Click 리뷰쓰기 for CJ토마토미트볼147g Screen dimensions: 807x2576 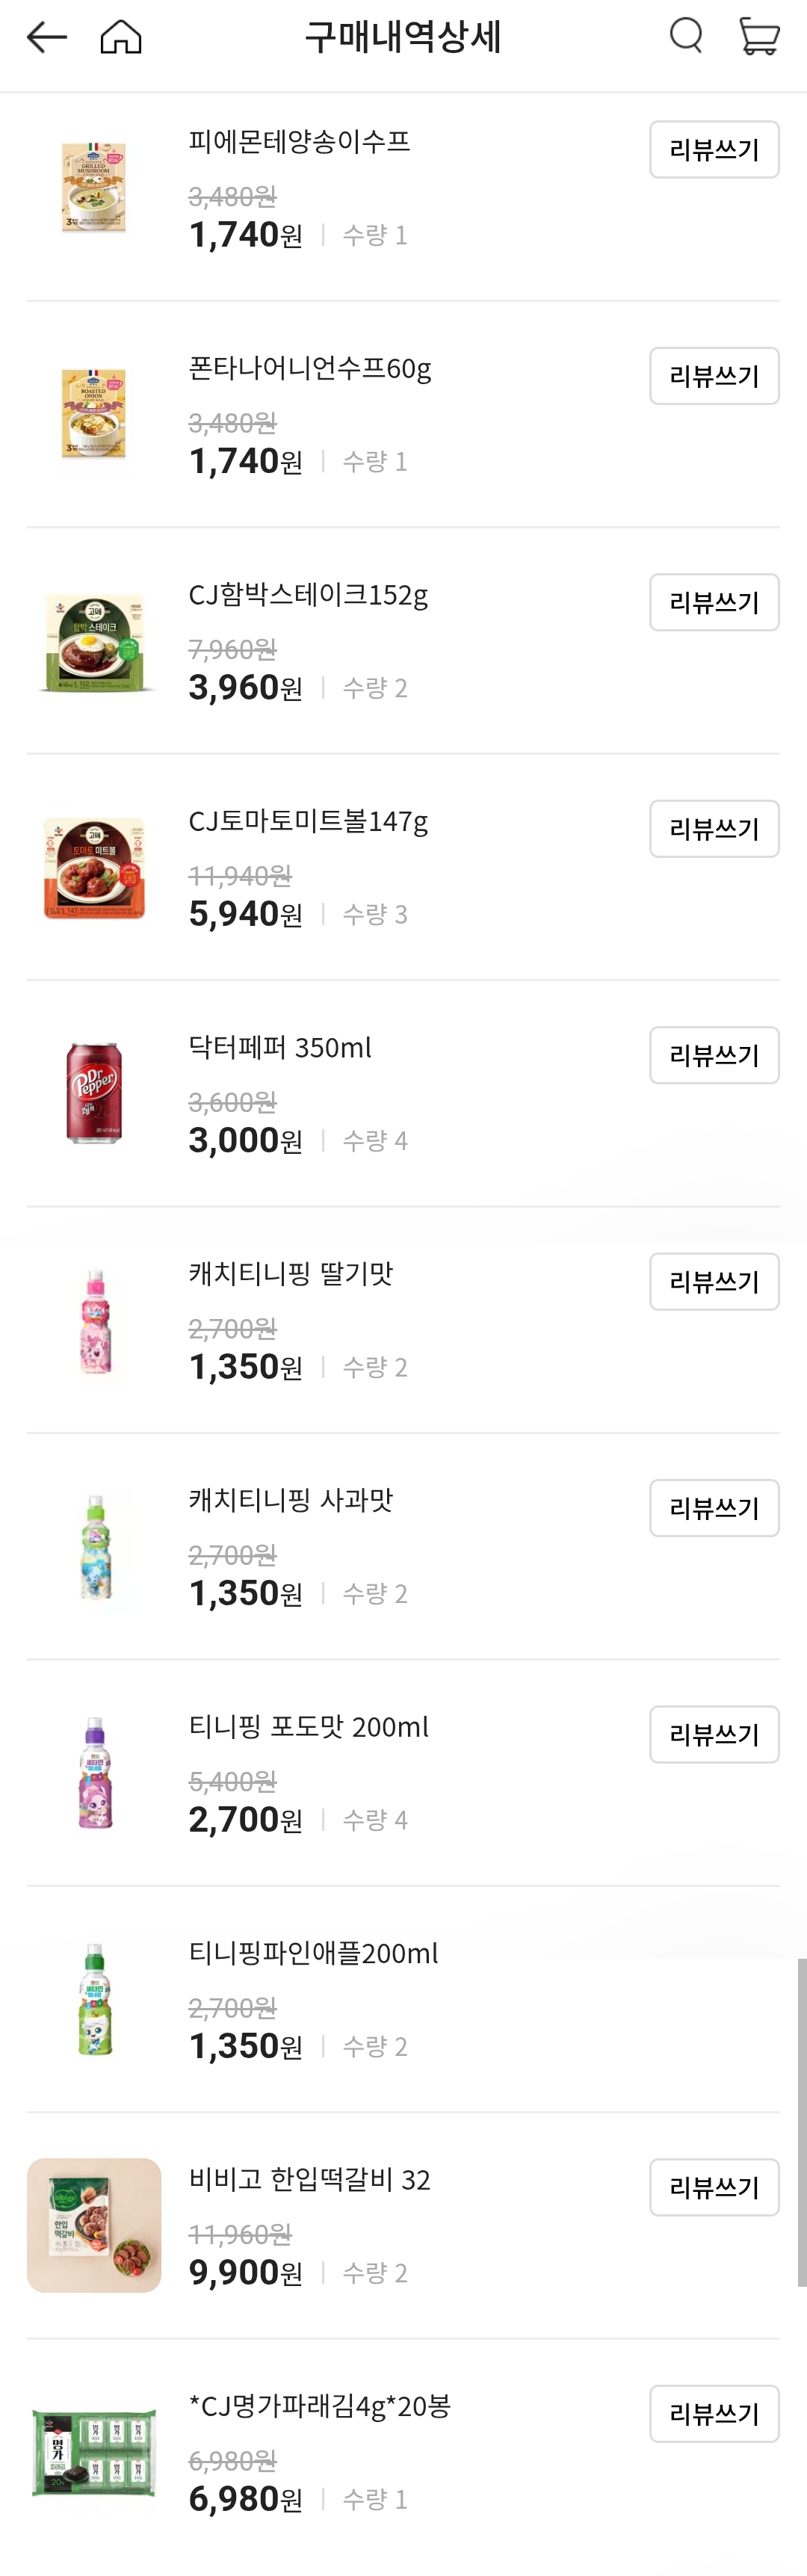[714, 828]
